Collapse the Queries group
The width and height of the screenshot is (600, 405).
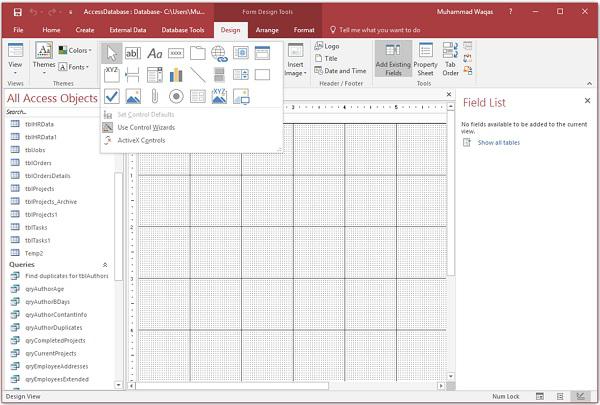coord(105,264)
